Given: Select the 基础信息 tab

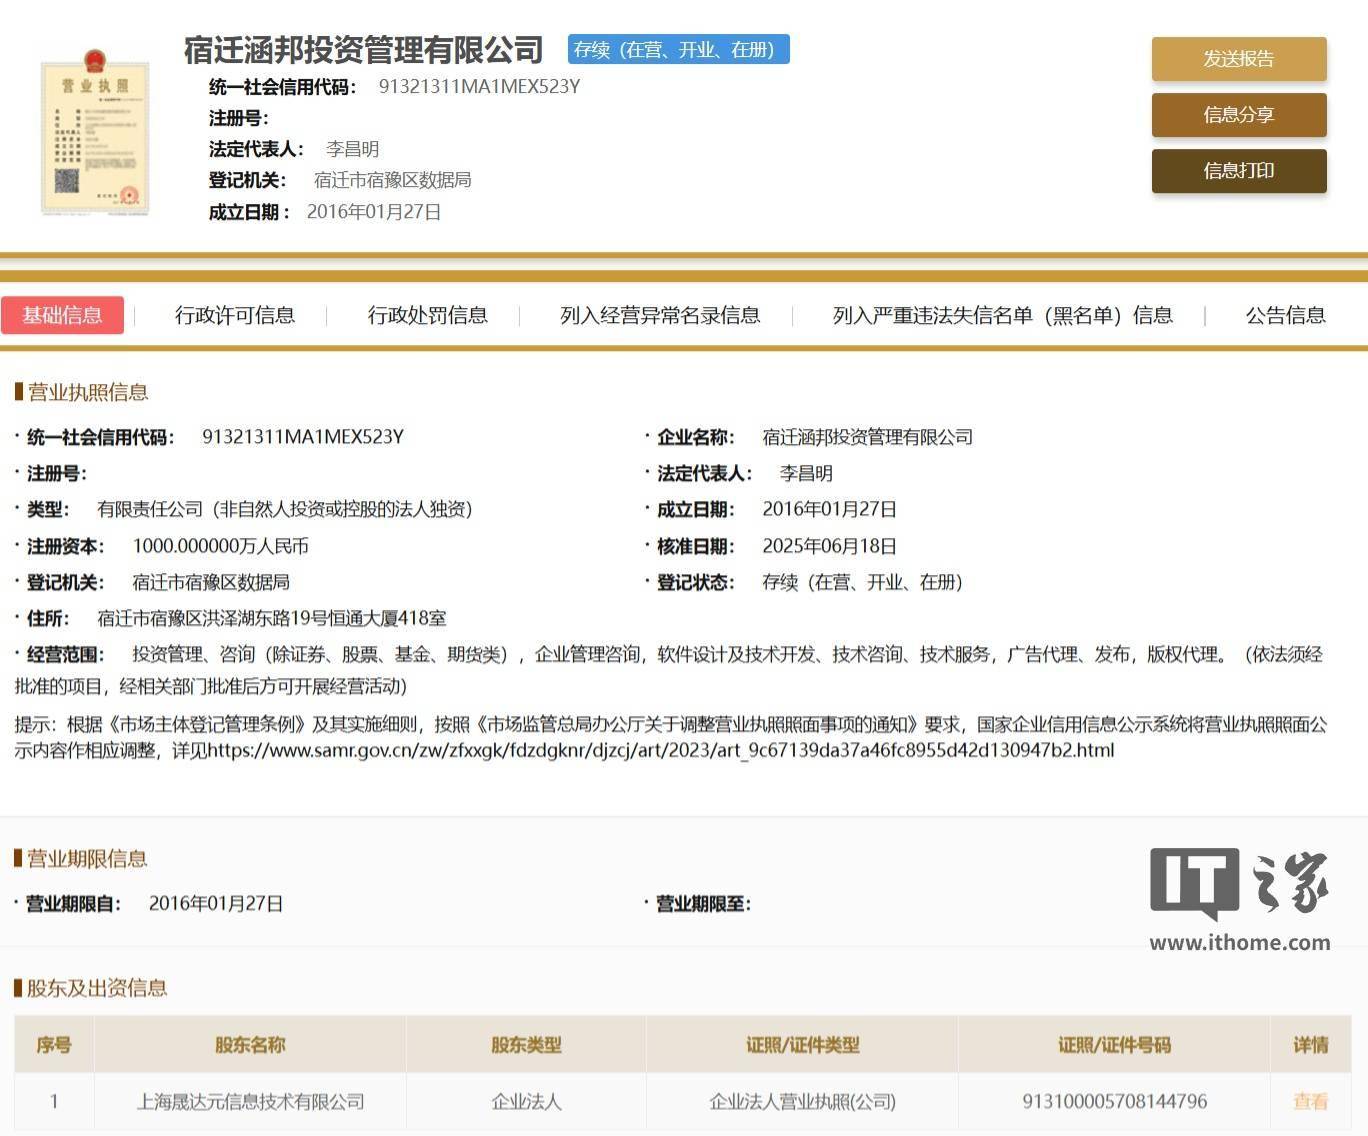Looking at the screenshot, I should click(62, 315).
